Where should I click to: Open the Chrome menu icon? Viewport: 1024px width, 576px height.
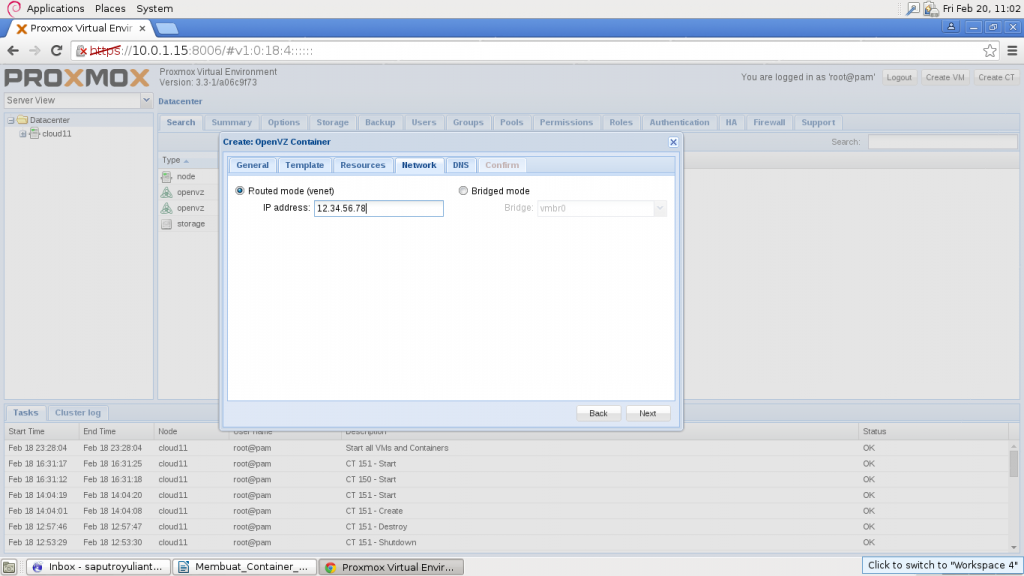coord(1012,50)
